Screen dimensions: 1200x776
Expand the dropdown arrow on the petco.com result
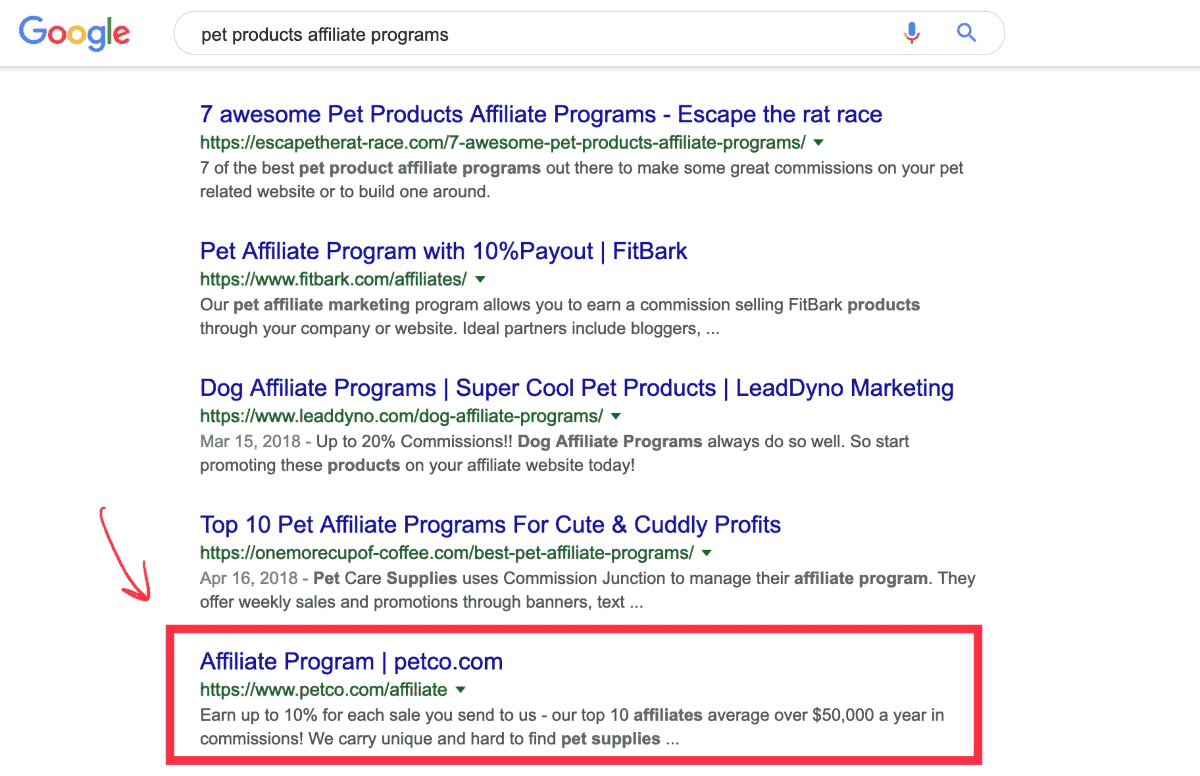tap(461, 690)
